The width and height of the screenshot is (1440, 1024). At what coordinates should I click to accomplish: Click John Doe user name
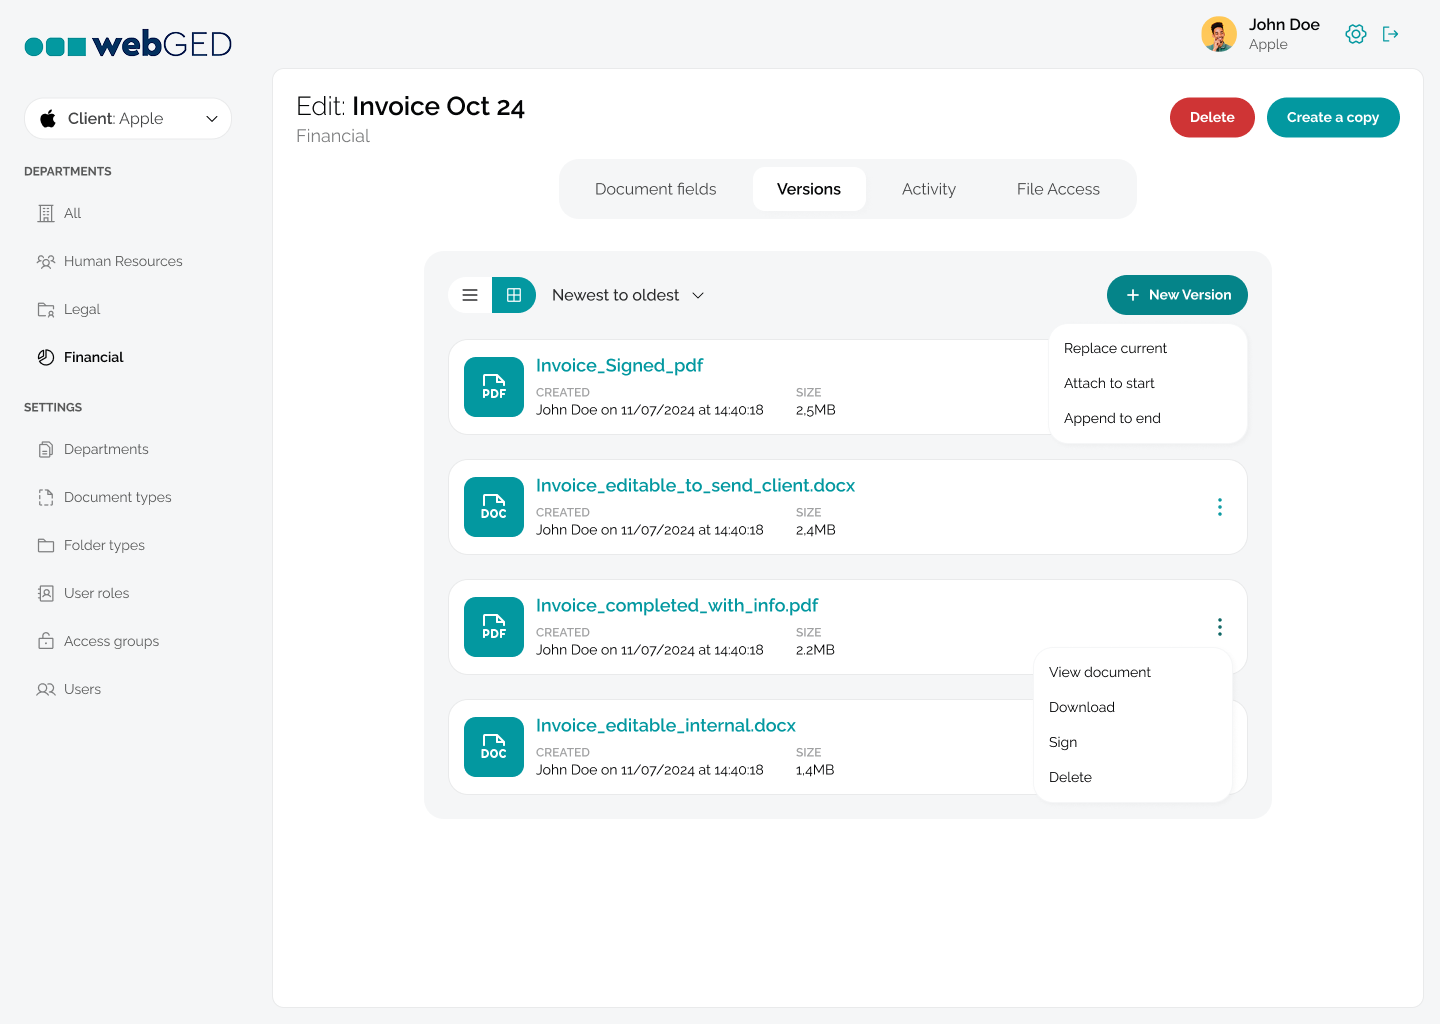coord(1284,24)
